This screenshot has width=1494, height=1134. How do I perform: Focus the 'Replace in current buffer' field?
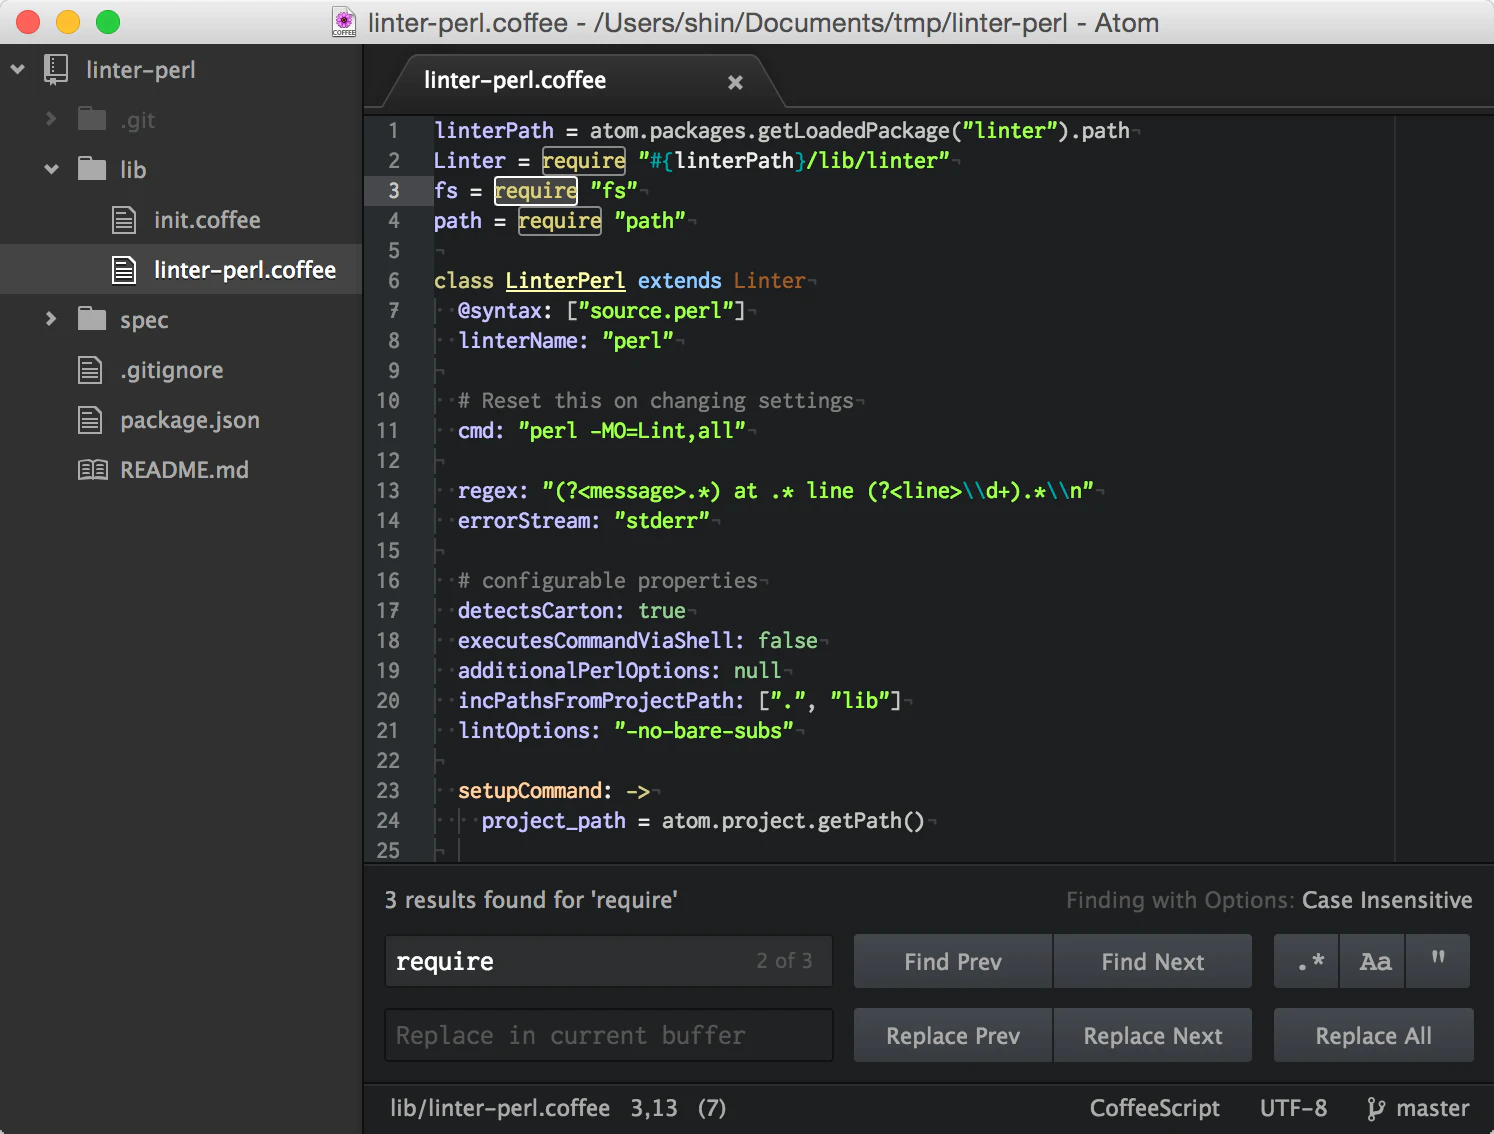(x=609, y=1035)
